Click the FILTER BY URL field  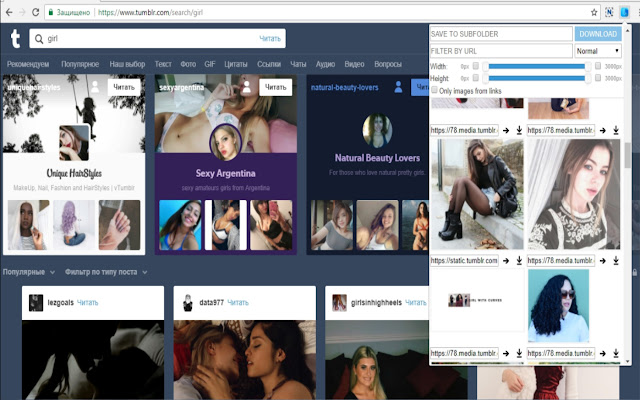coord(501,51)
